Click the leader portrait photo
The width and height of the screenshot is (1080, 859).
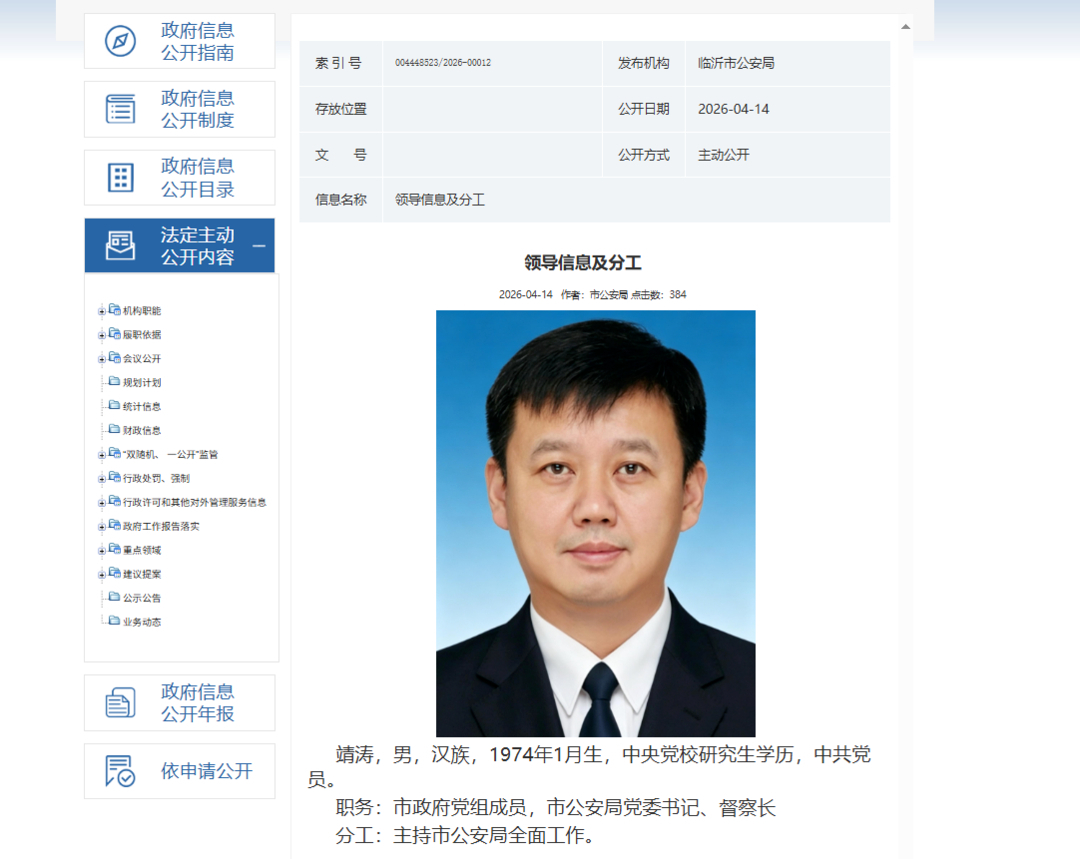coord(595,523)
